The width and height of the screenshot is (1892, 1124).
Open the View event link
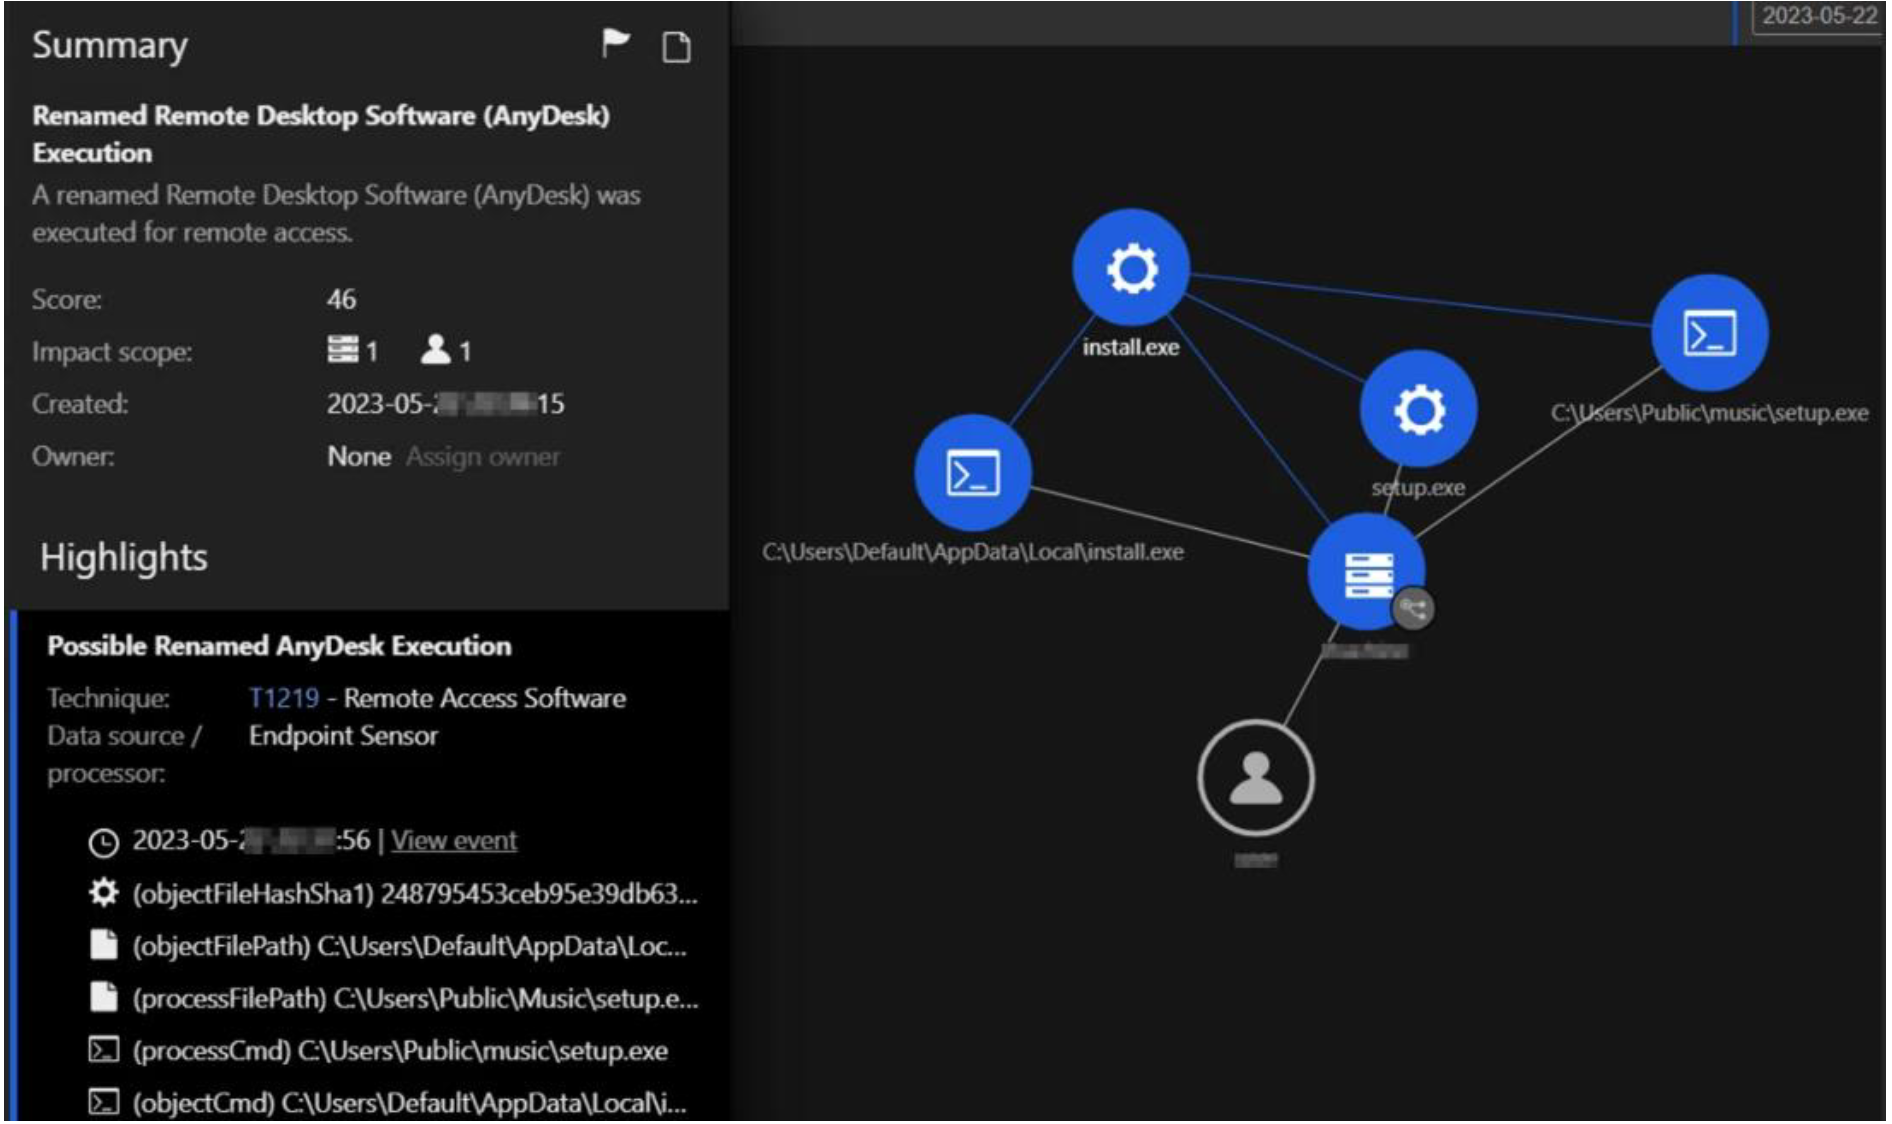[x=454, y=841]
